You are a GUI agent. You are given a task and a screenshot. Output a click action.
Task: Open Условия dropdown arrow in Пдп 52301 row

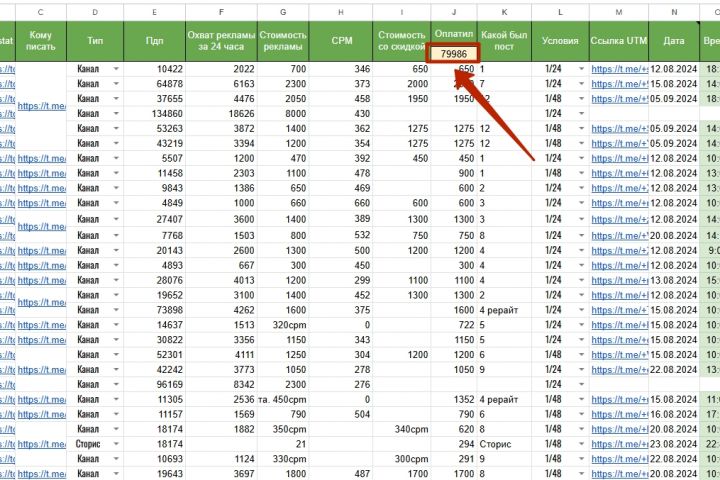pos(581,355)
